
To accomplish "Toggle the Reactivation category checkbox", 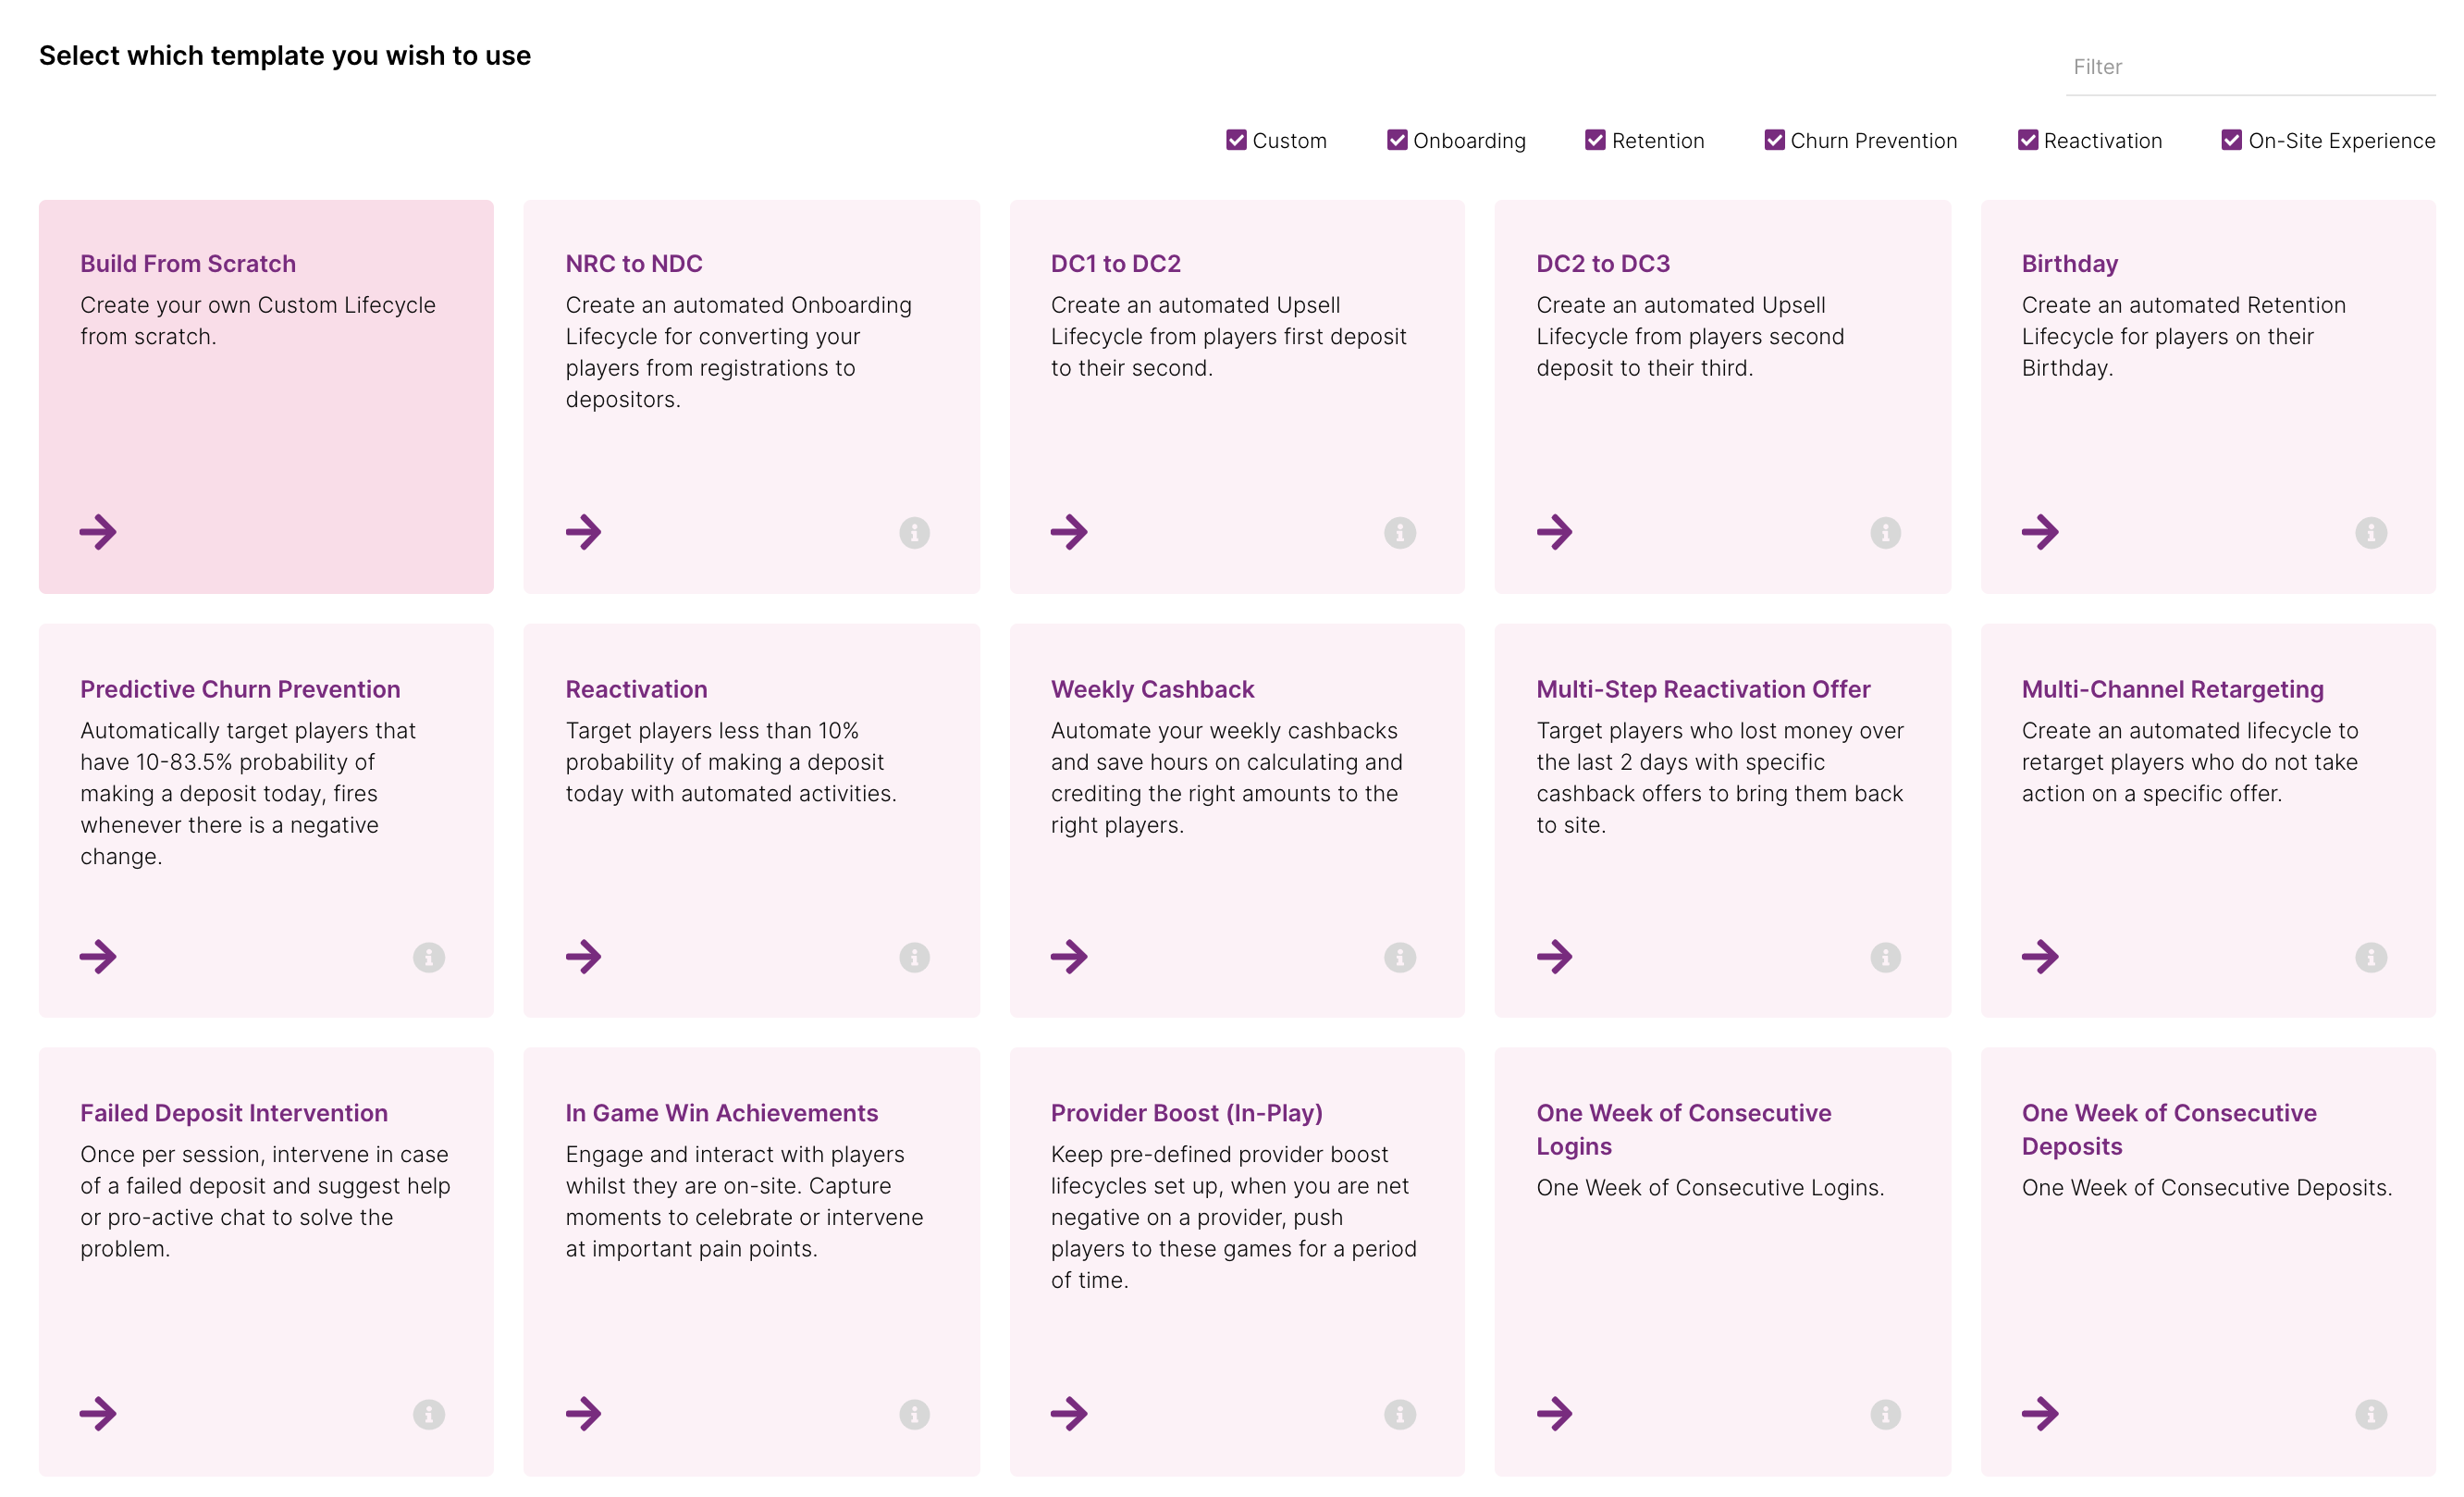I will coord(2027,140).
